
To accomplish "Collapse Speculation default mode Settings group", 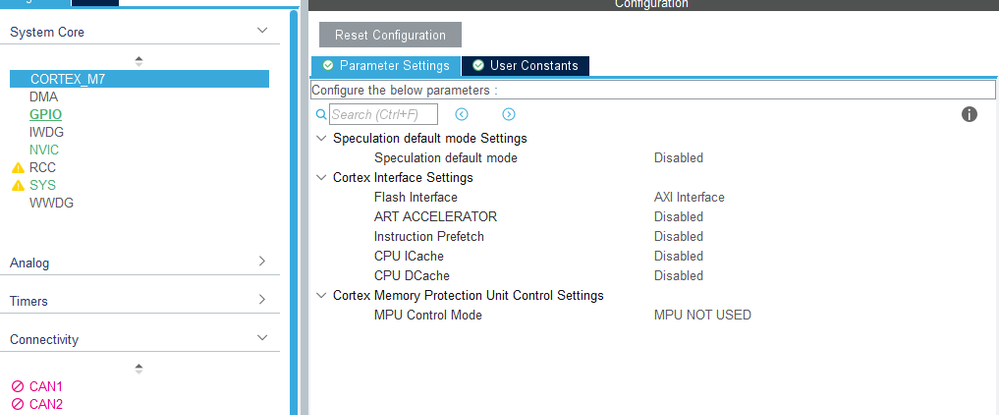I will click(x=321, y=139).
